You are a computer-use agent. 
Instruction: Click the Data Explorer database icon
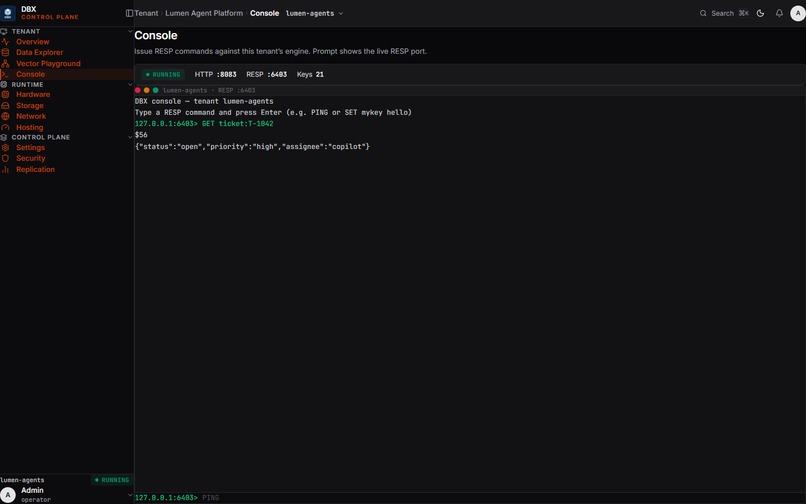click(5, 52)
